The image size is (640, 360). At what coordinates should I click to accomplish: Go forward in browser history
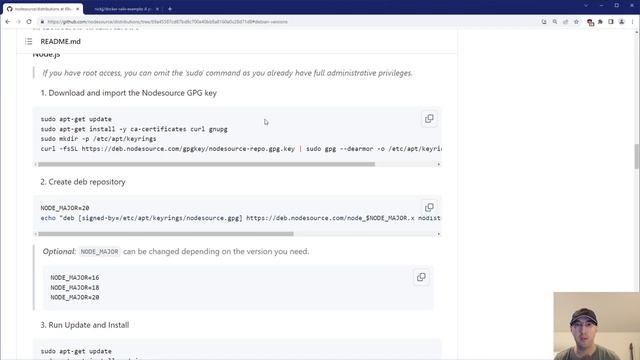click(18, 22)
